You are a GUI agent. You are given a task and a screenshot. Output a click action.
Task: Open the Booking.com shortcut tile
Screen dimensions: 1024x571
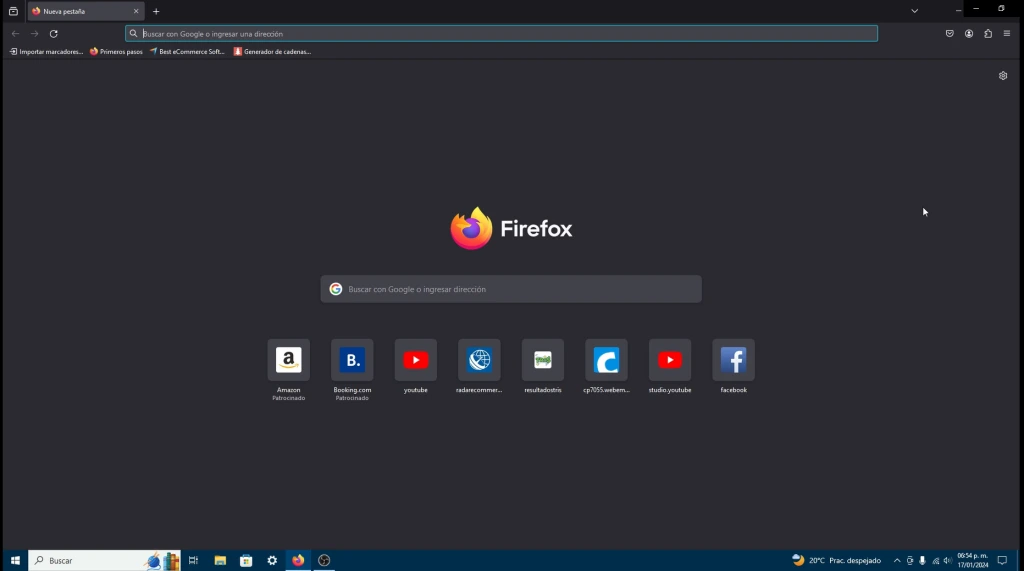tap(352, 360)
